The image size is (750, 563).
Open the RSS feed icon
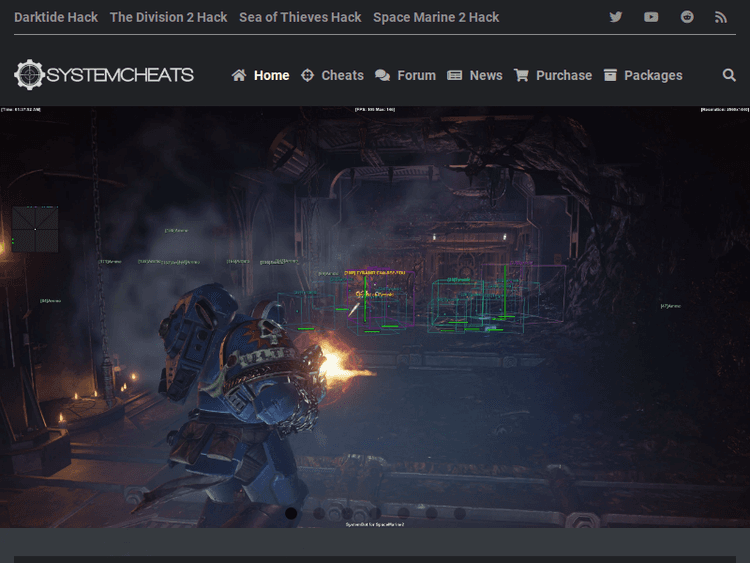click(x=721, y=17)
